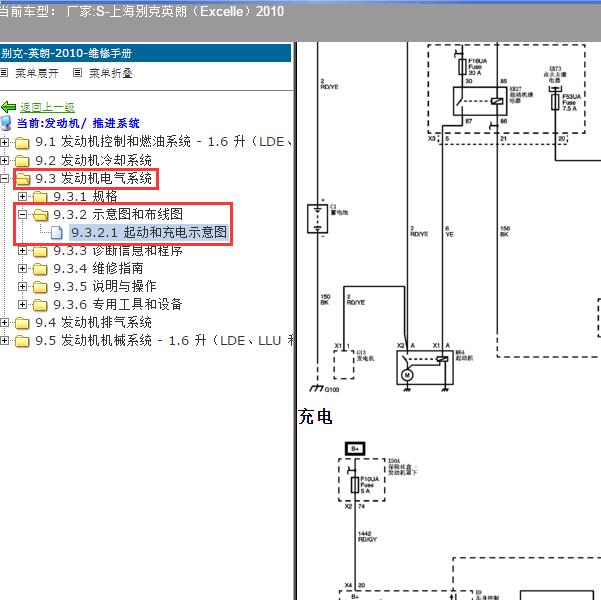
Task: Click open folder icon of 9.3.2 示意图和布线图
Action: point(41,215)
